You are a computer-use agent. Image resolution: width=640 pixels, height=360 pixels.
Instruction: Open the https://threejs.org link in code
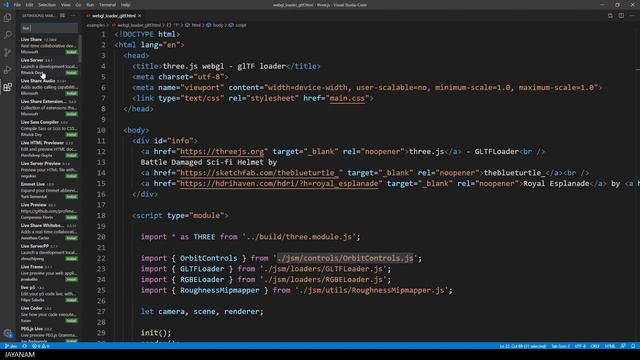(222, 151)
